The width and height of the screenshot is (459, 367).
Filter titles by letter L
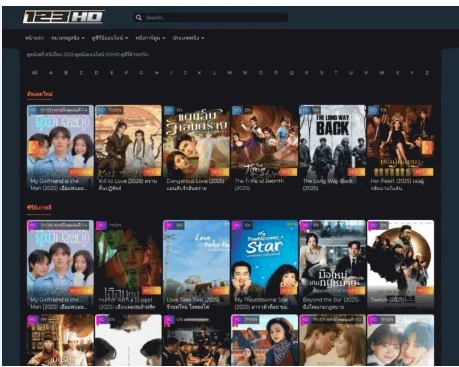pos(214,72)
